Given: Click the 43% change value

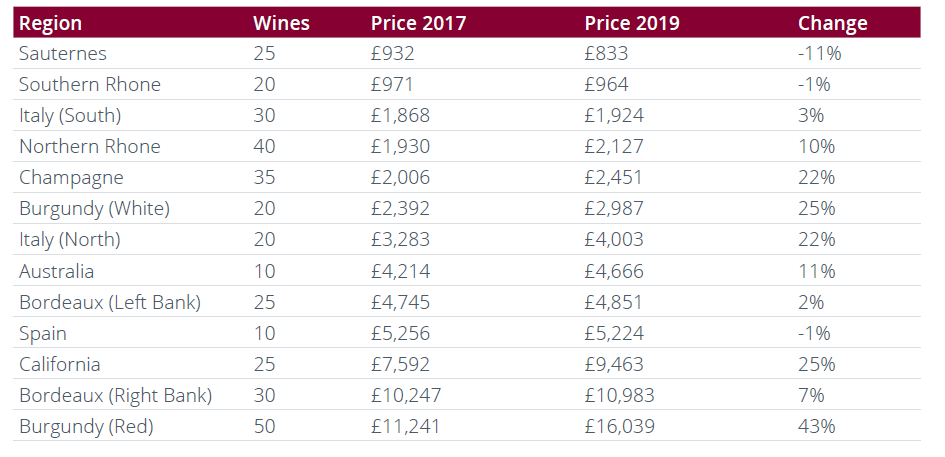Looking at the screenshot, I should (x=817, y=427).
